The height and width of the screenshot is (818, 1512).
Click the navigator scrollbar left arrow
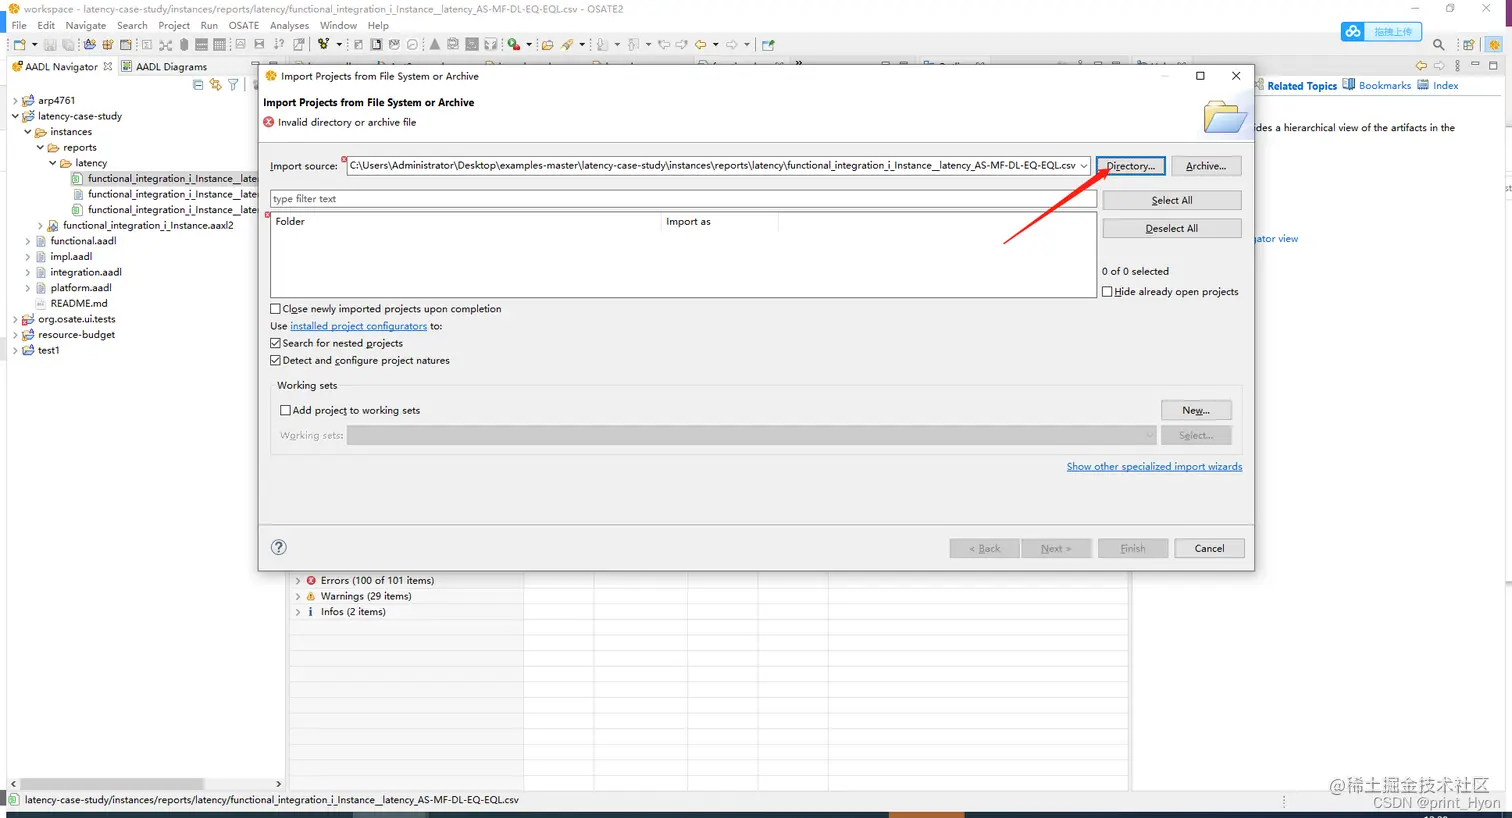[x=13, y=784]
